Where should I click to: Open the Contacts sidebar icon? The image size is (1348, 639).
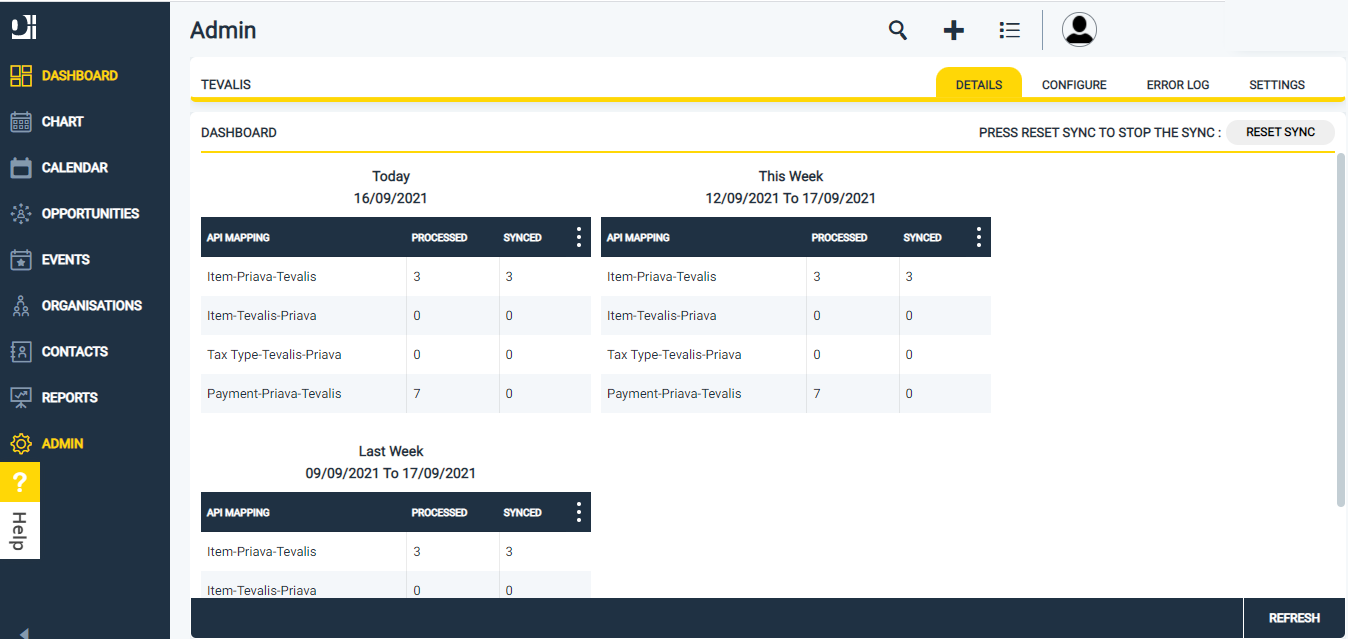[21, 352]
